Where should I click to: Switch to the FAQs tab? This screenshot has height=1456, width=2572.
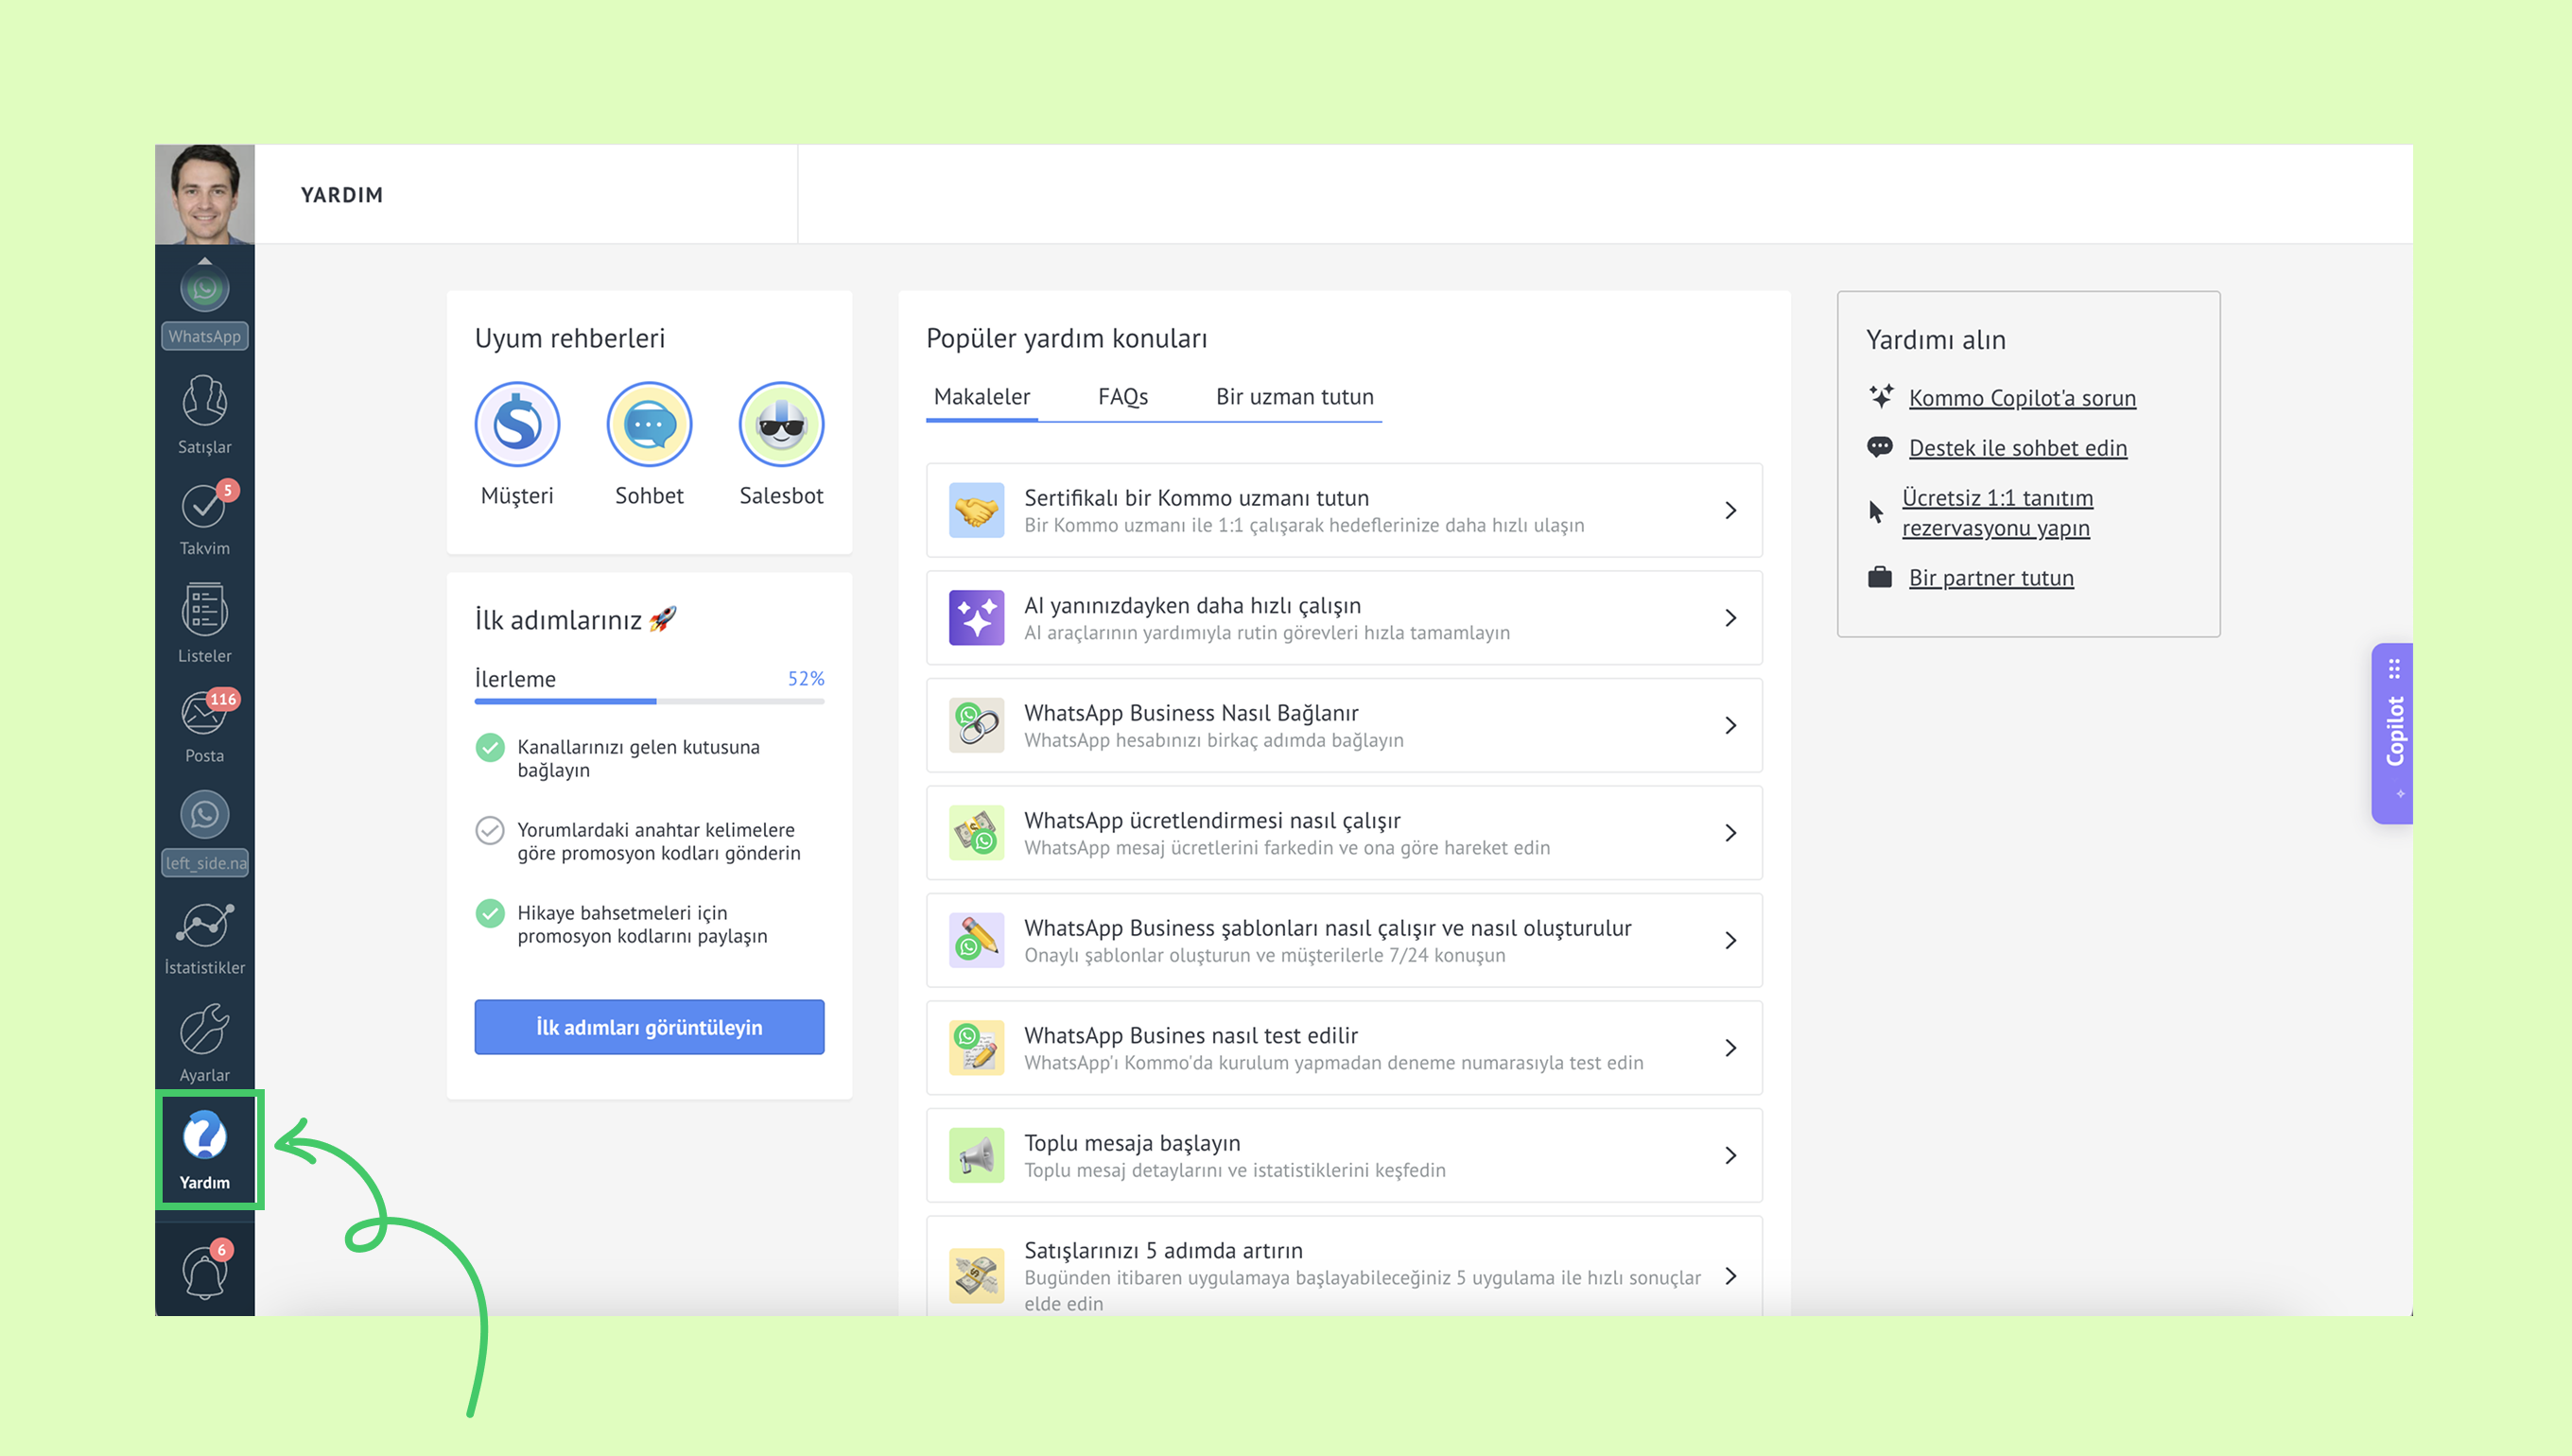1122,397
